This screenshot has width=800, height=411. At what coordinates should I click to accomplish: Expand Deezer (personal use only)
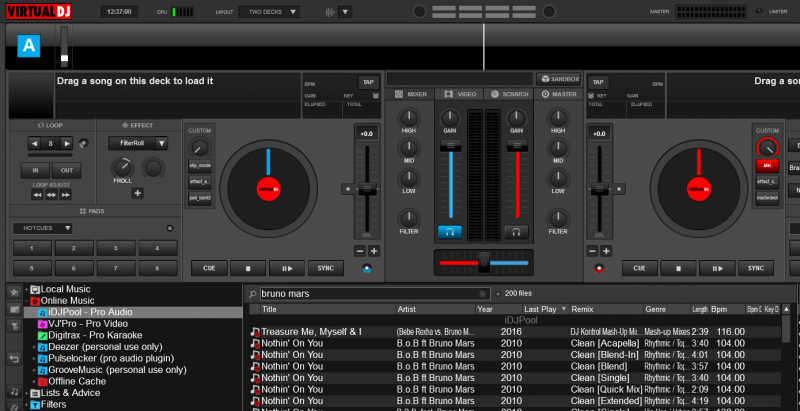click(x=34, y=347)
